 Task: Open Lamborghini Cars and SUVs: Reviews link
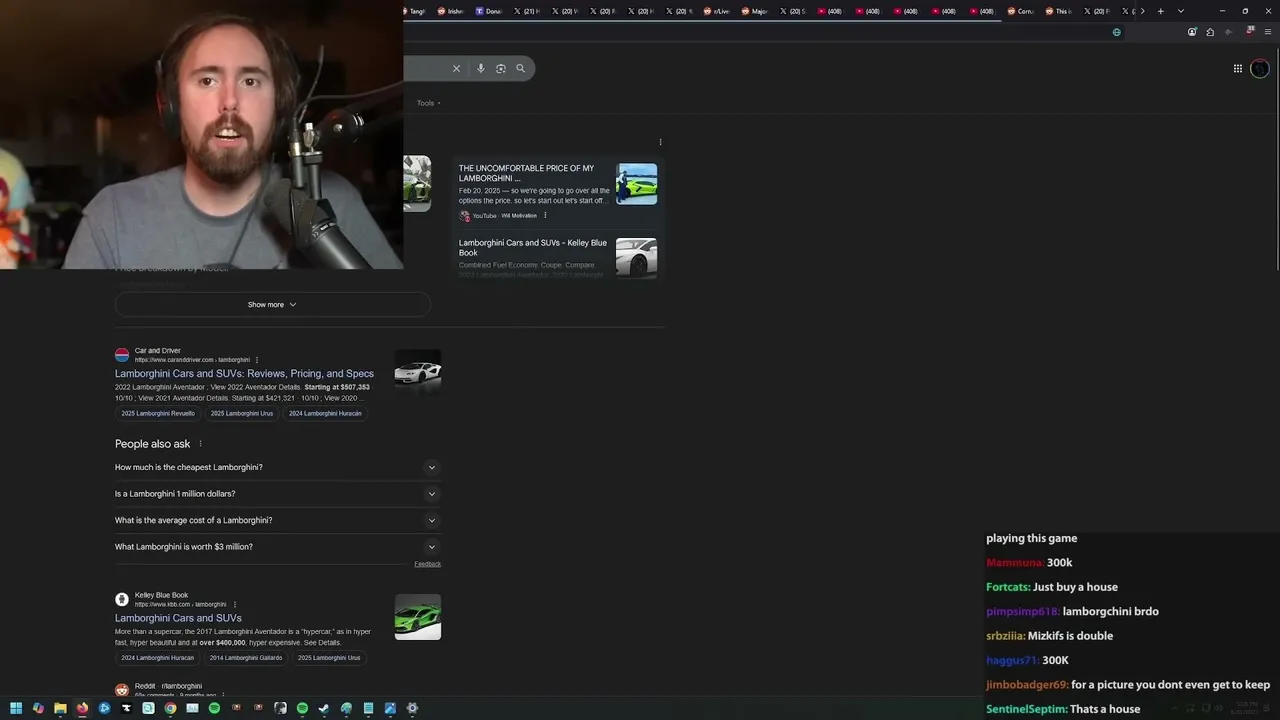[244, 374]
